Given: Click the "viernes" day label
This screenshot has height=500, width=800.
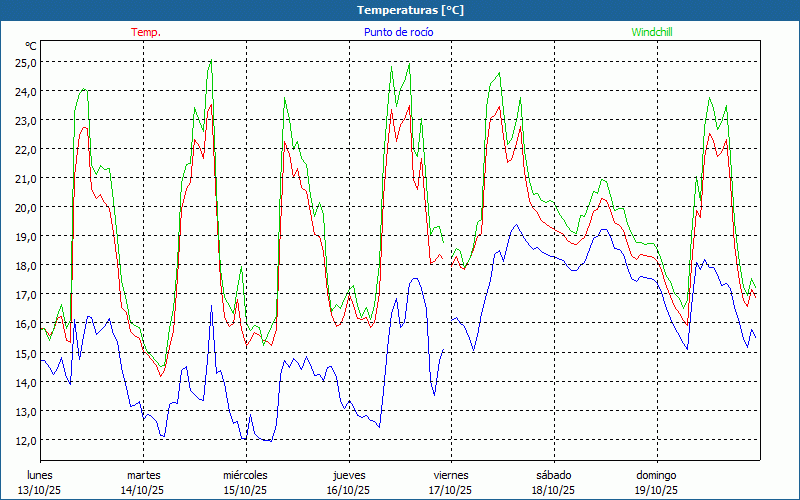Looking at the screenshot, I should tap(451, 475).
